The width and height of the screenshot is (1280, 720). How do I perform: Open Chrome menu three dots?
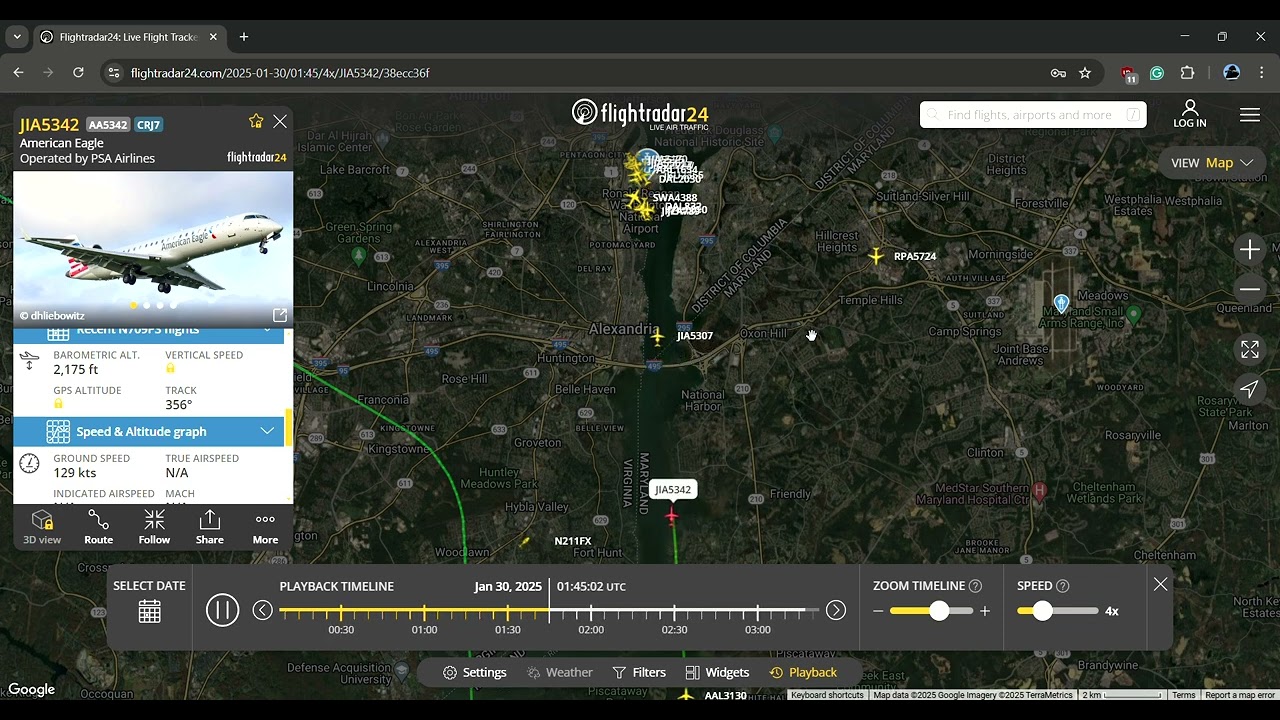click(x=1261, y=73)
